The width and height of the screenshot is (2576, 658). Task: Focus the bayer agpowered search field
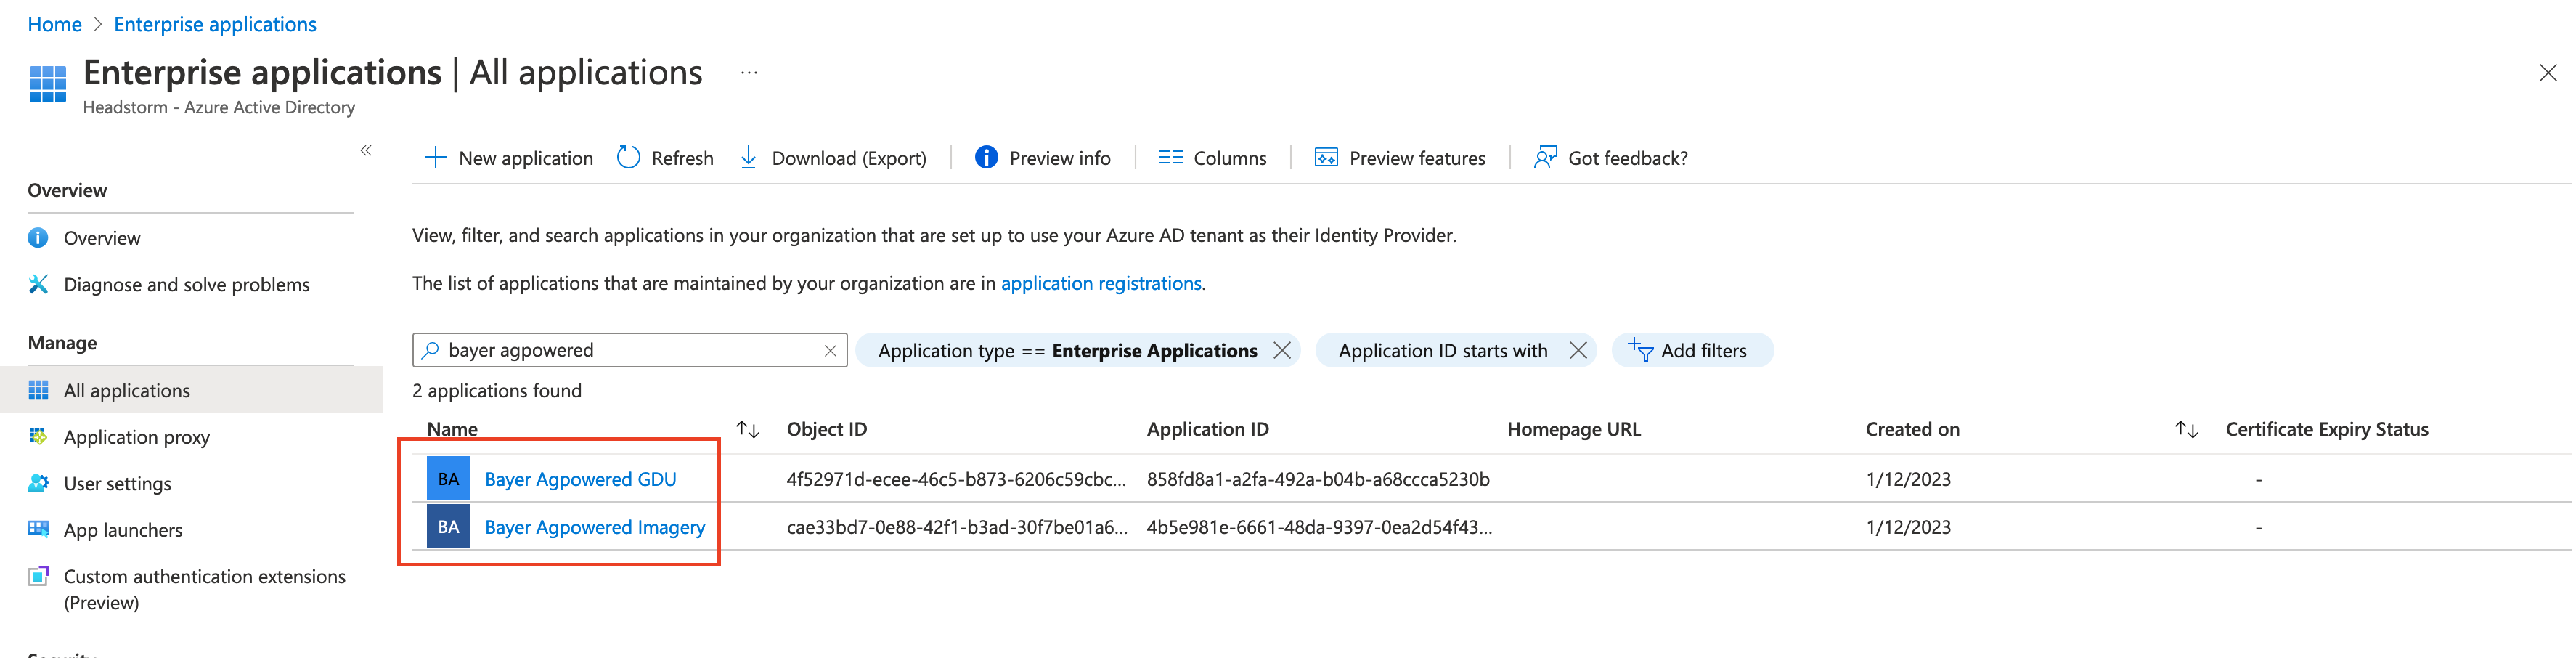[630, 350]
